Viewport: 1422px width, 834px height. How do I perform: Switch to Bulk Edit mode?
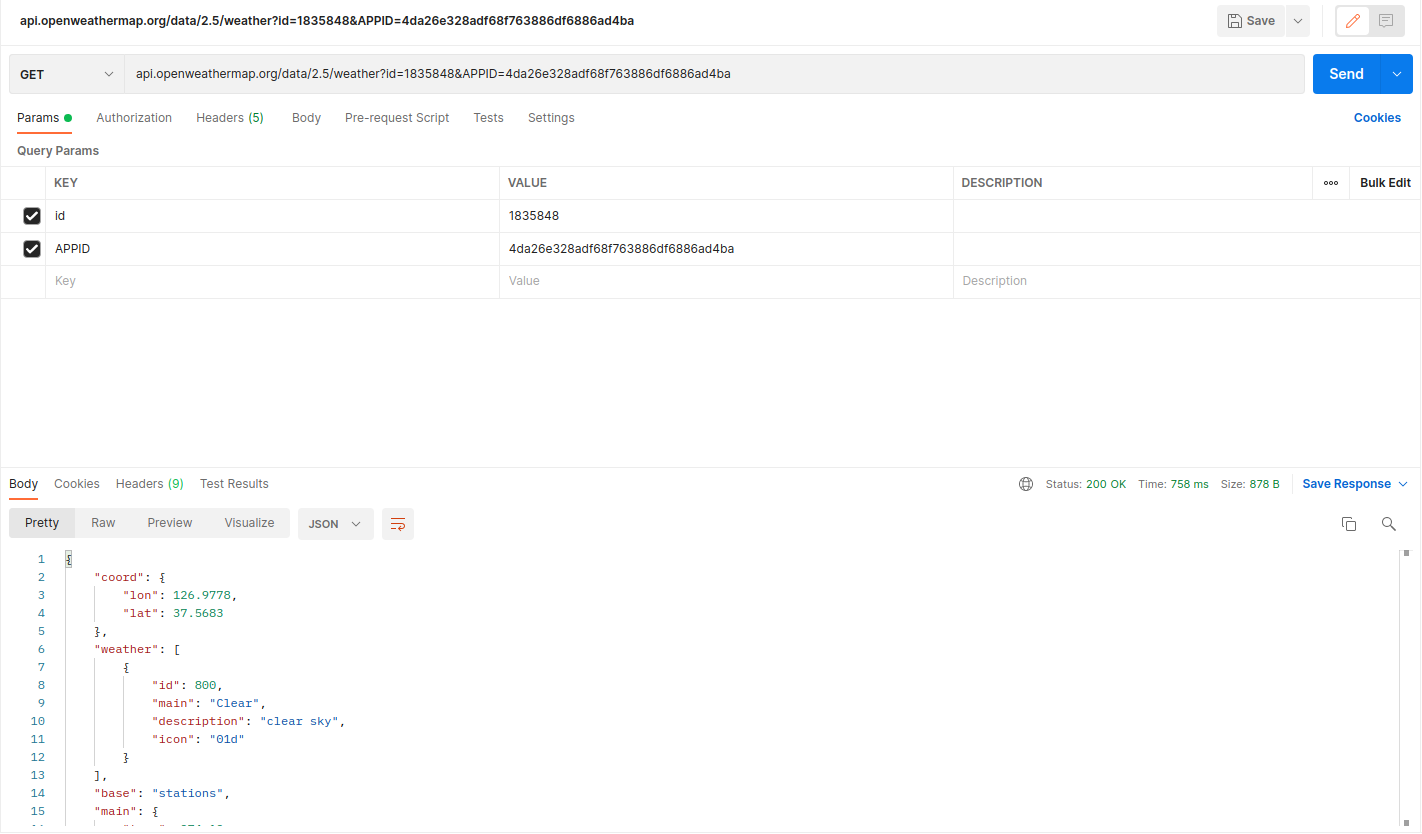pyautogui.click(x=1385, y=183)
